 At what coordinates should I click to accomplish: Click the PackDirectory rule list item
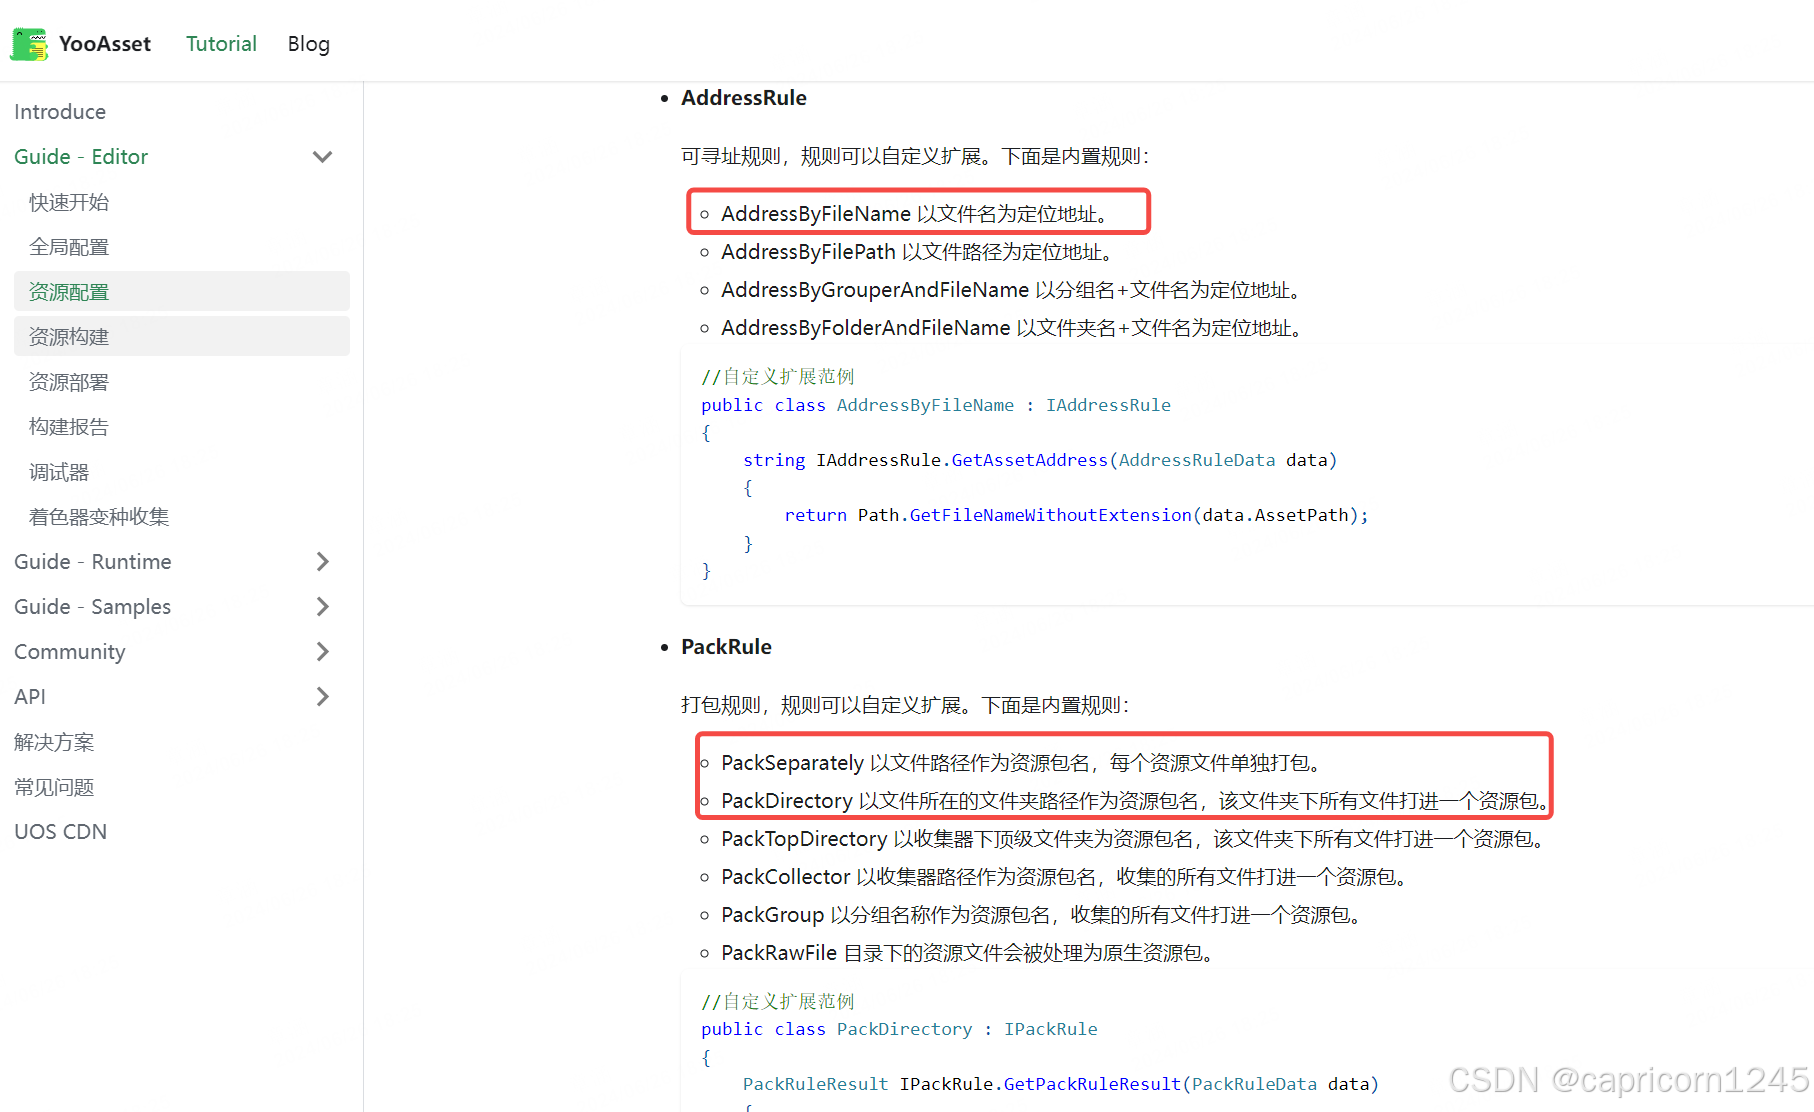click(x=1135, y=801)
